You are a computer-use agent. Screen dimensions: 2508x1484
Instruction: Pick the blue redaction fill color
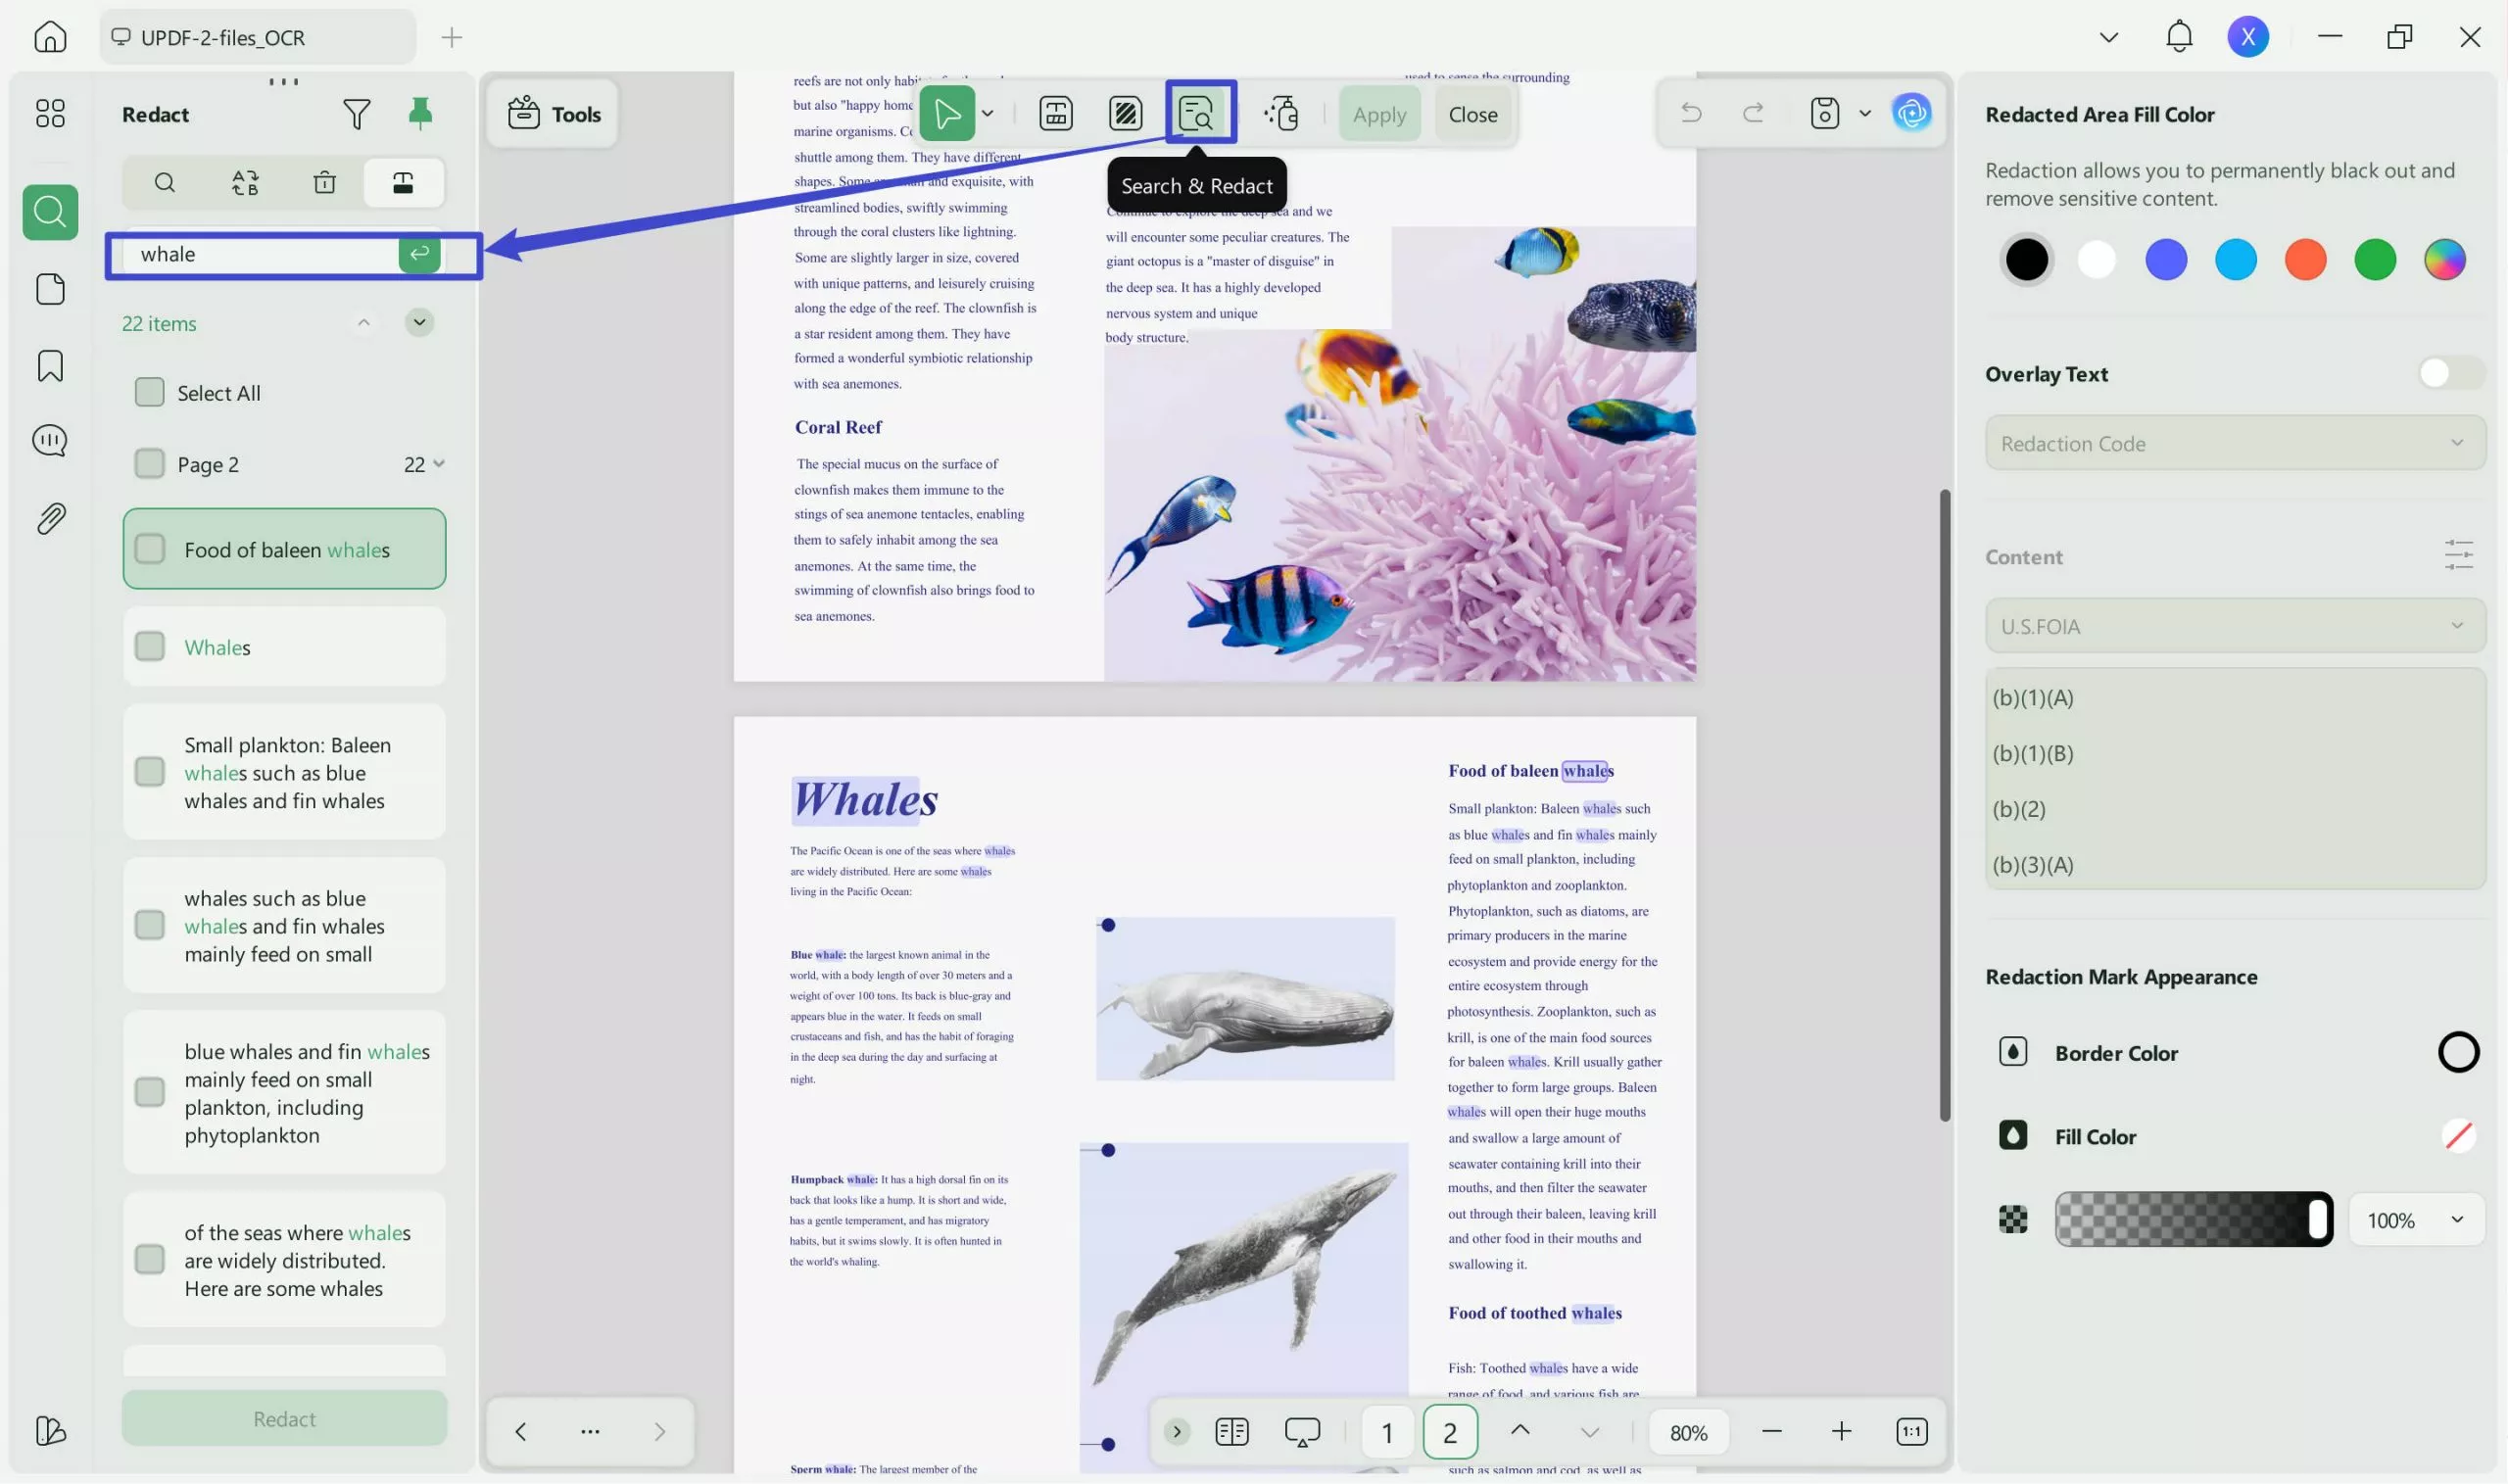tap(2166, 259)
